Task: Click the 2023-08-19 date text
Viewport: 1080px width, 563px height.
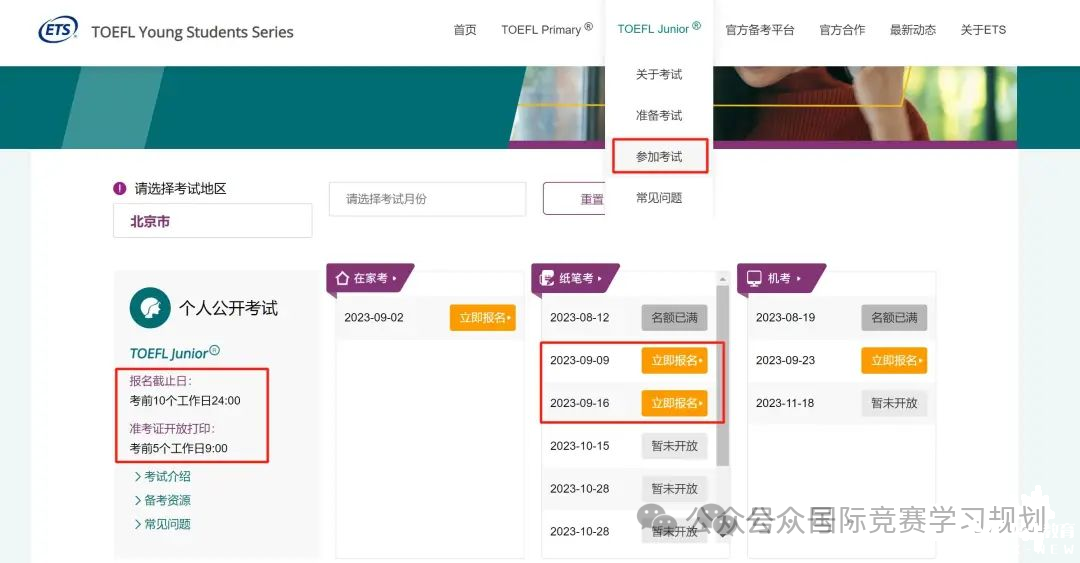Action: [785, 318]
